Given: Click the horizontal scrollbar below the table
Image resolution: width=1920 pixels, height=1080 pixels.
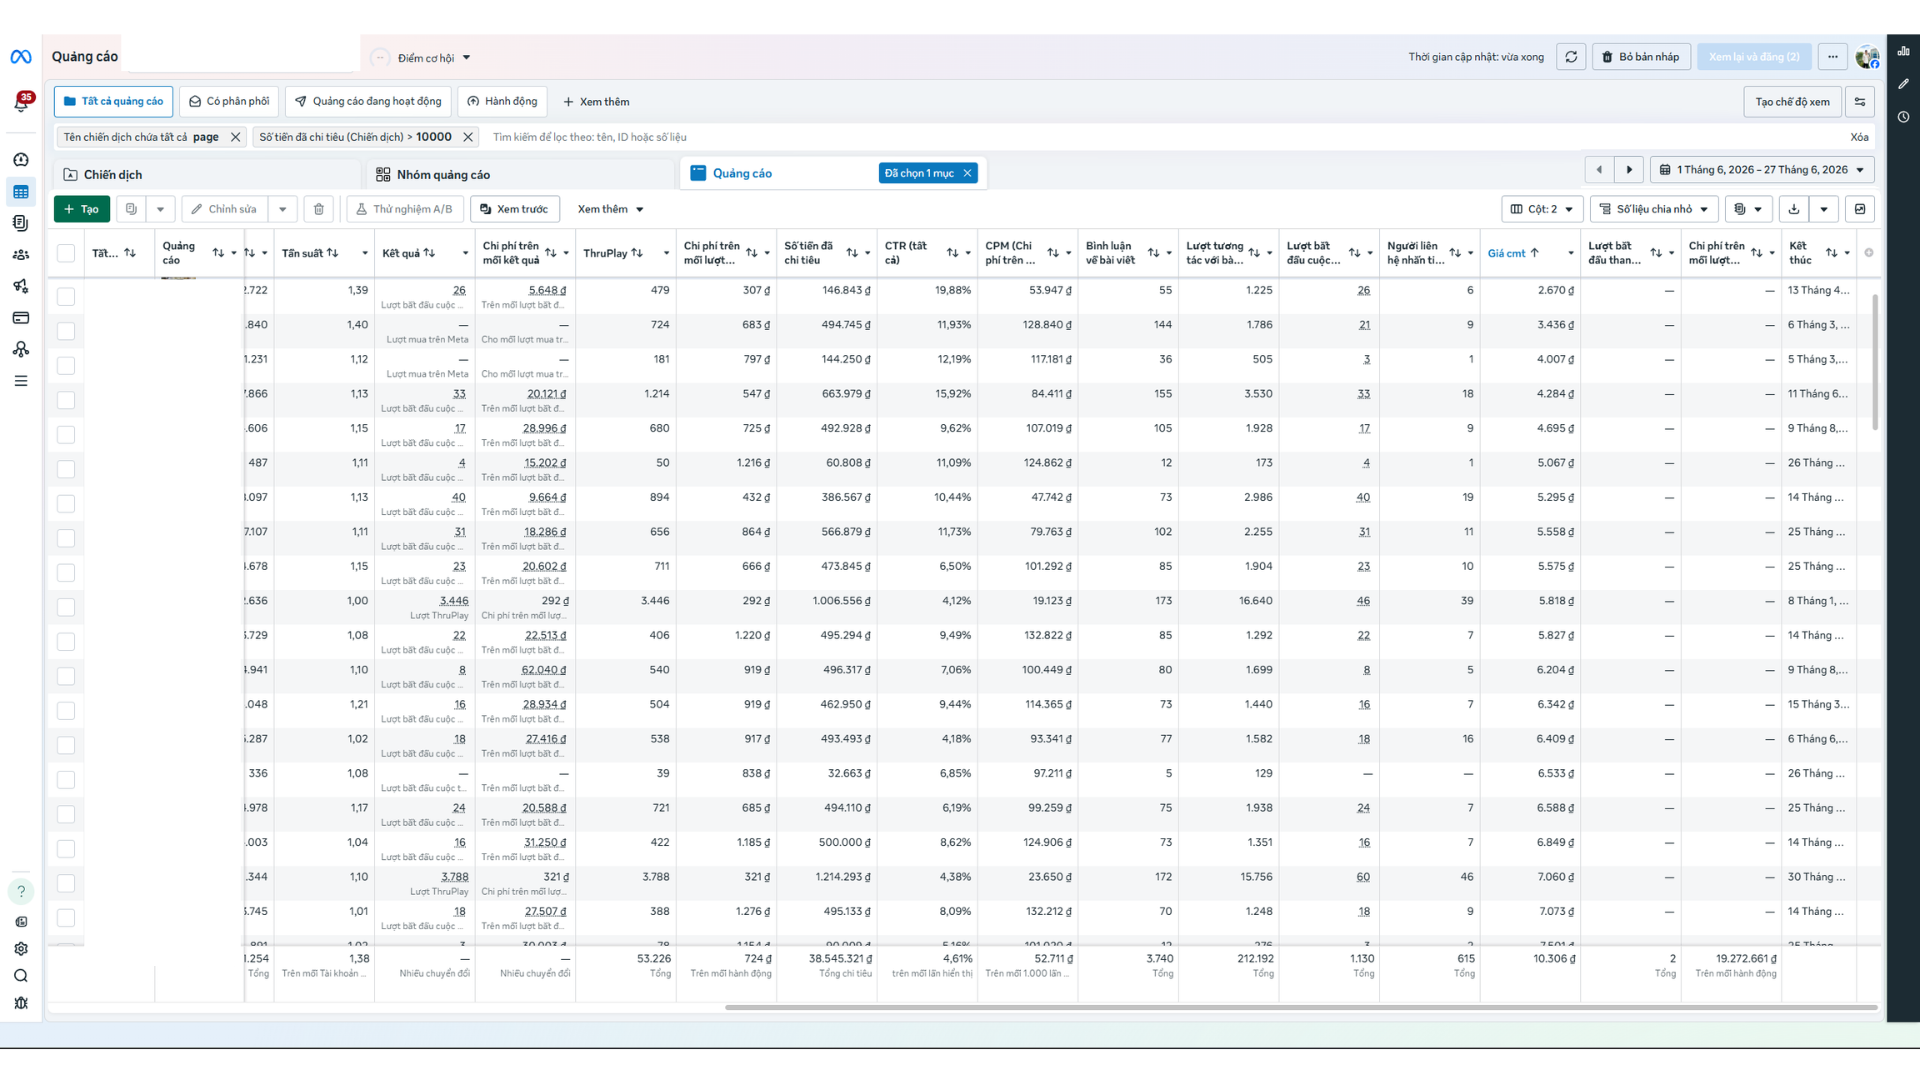Looking at the screenshot, I should pyautogui.click(x=1300, y=1007).
